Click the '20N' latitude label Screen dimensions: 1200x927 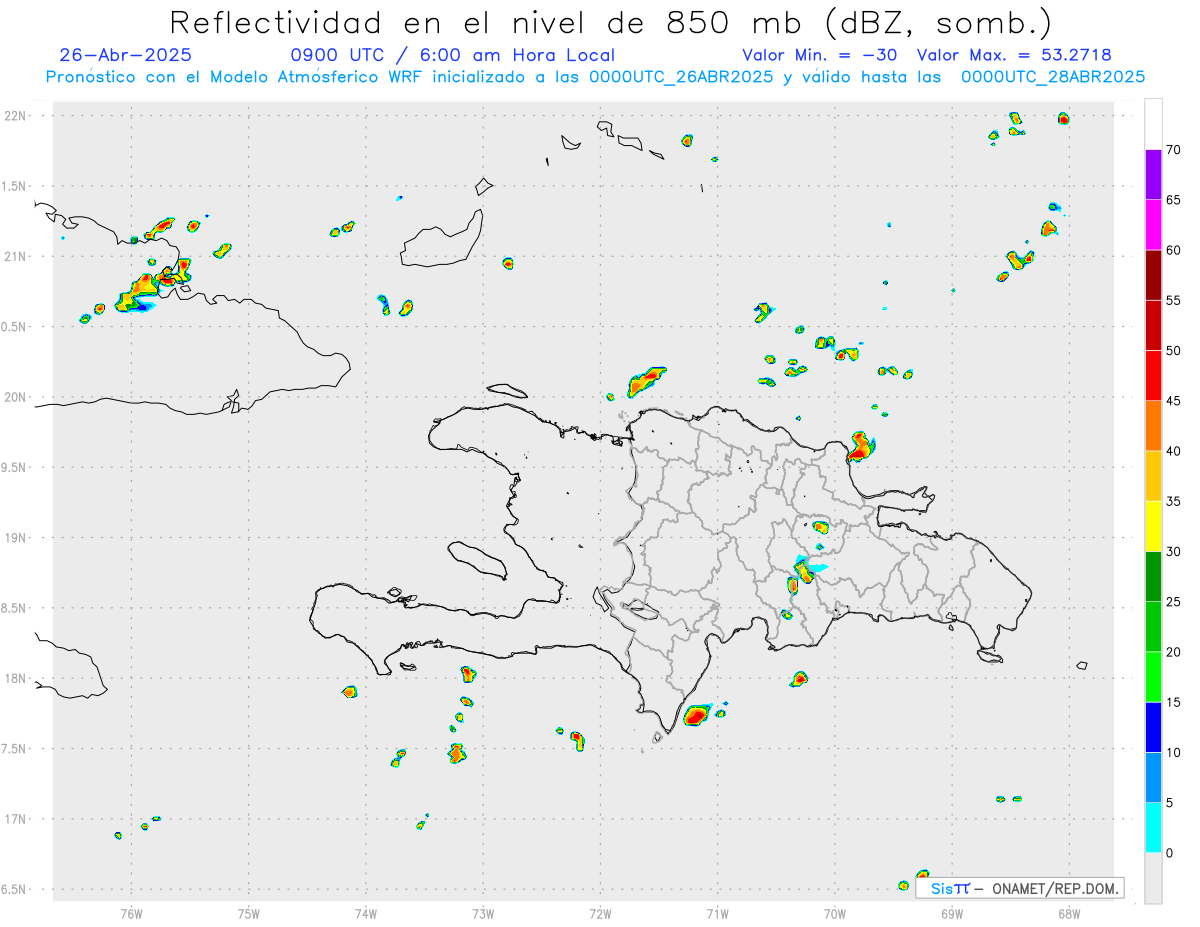click(x=17, y=397)
